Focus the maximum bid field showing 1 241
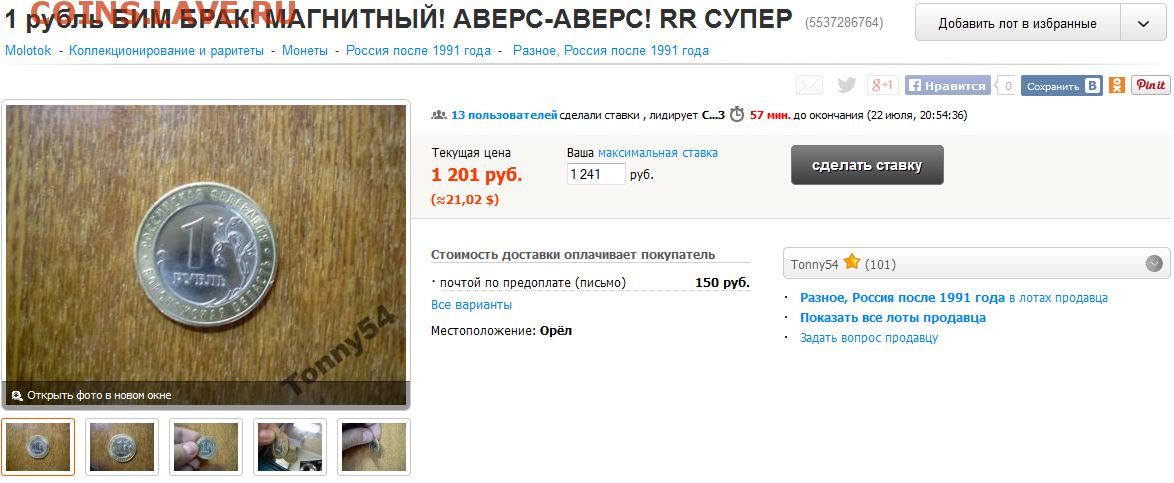The height and width of the screenshot is (483, 1174). [x=596, y=174]
